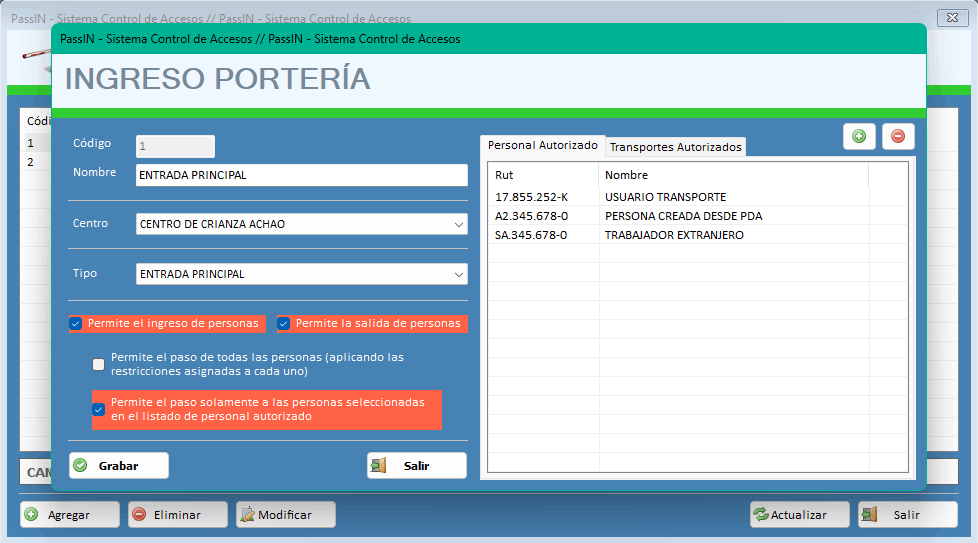Viewport: 978px width, 543px height.
Task: Select the Personal Autorizado tab
Action: click(x=542, y=145)
